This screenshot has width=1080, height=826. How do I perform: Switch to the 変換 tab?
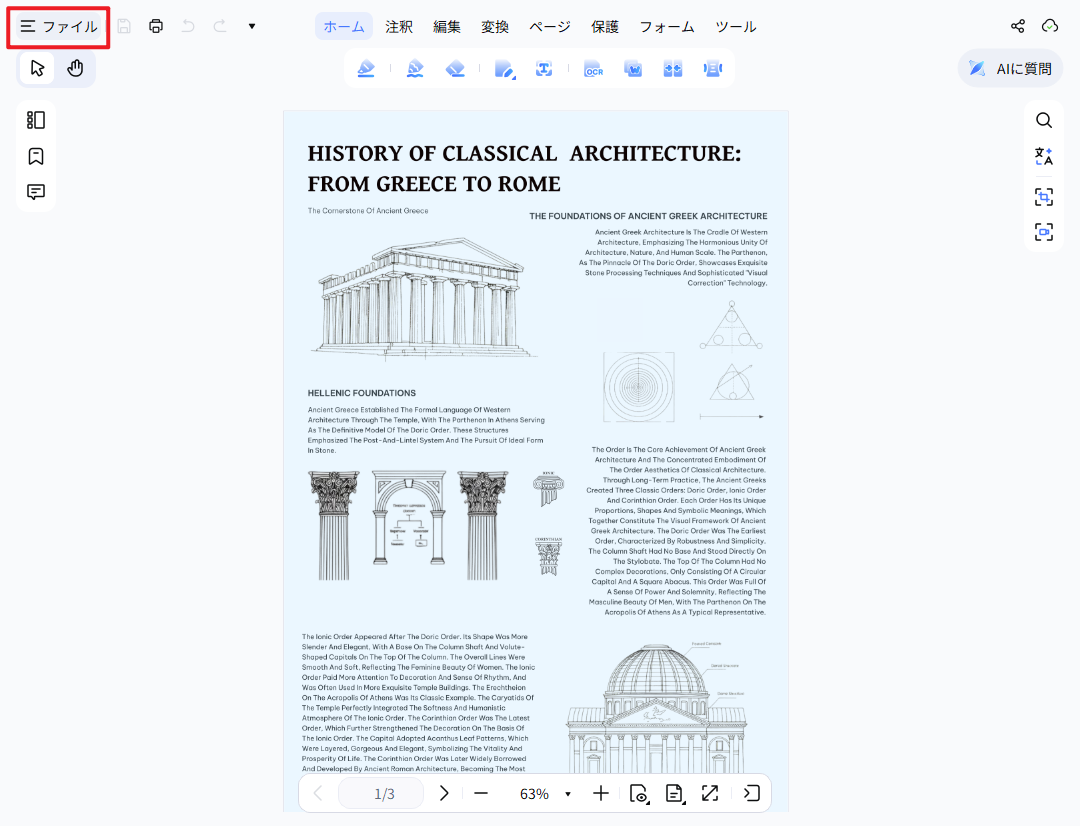495,27
